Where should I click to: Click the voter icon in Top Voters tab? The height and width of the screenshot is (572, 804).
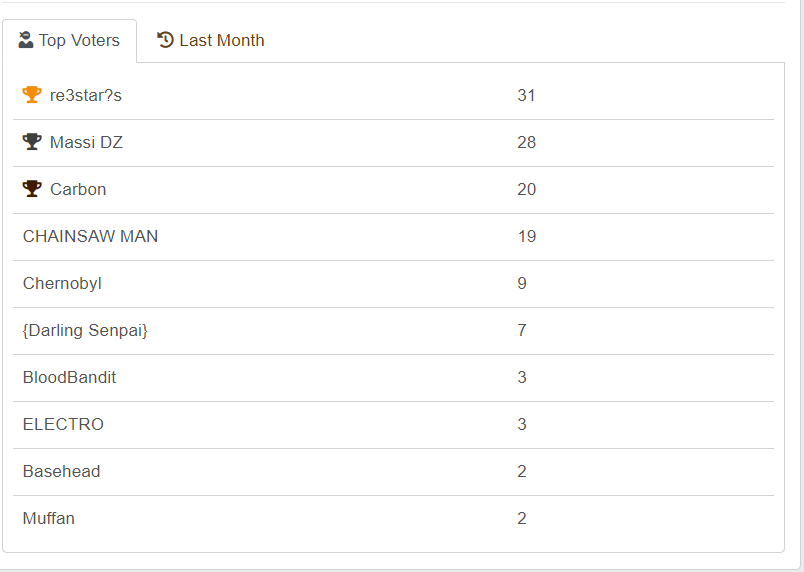(x=26, y=40)
